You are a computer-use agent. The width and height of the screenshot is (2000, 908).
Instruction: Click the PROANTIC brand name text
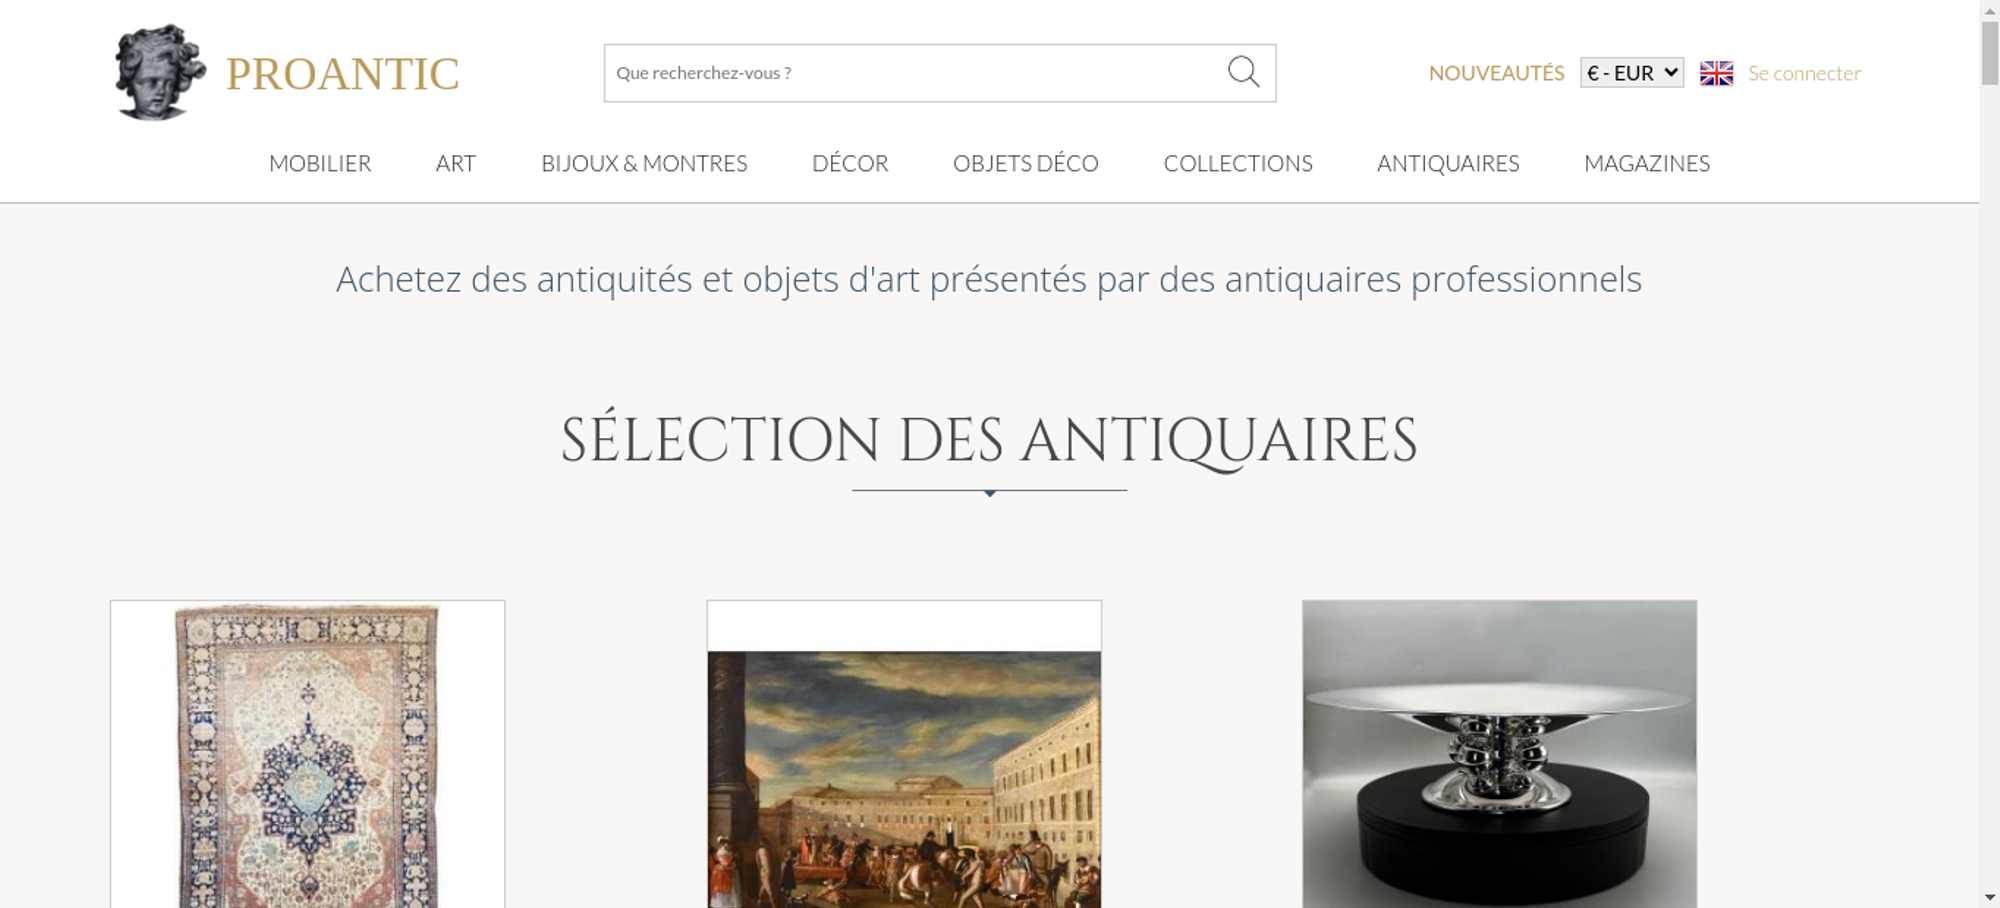[342, 74]
